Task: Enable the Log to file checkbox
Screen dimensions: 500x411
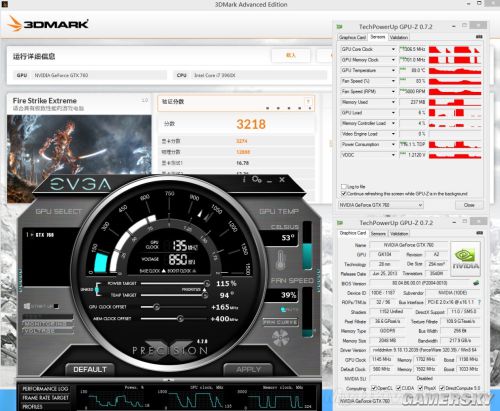Action: tap(344, 187)
